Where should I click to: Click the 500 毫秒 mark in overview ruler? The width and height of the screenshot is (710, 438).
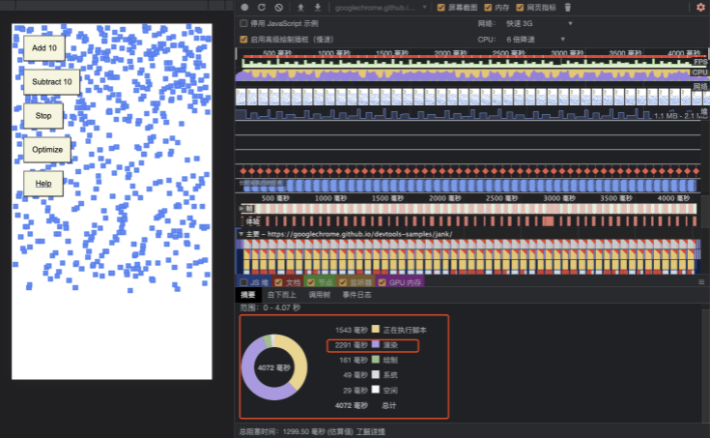click(x=277, y=53)
